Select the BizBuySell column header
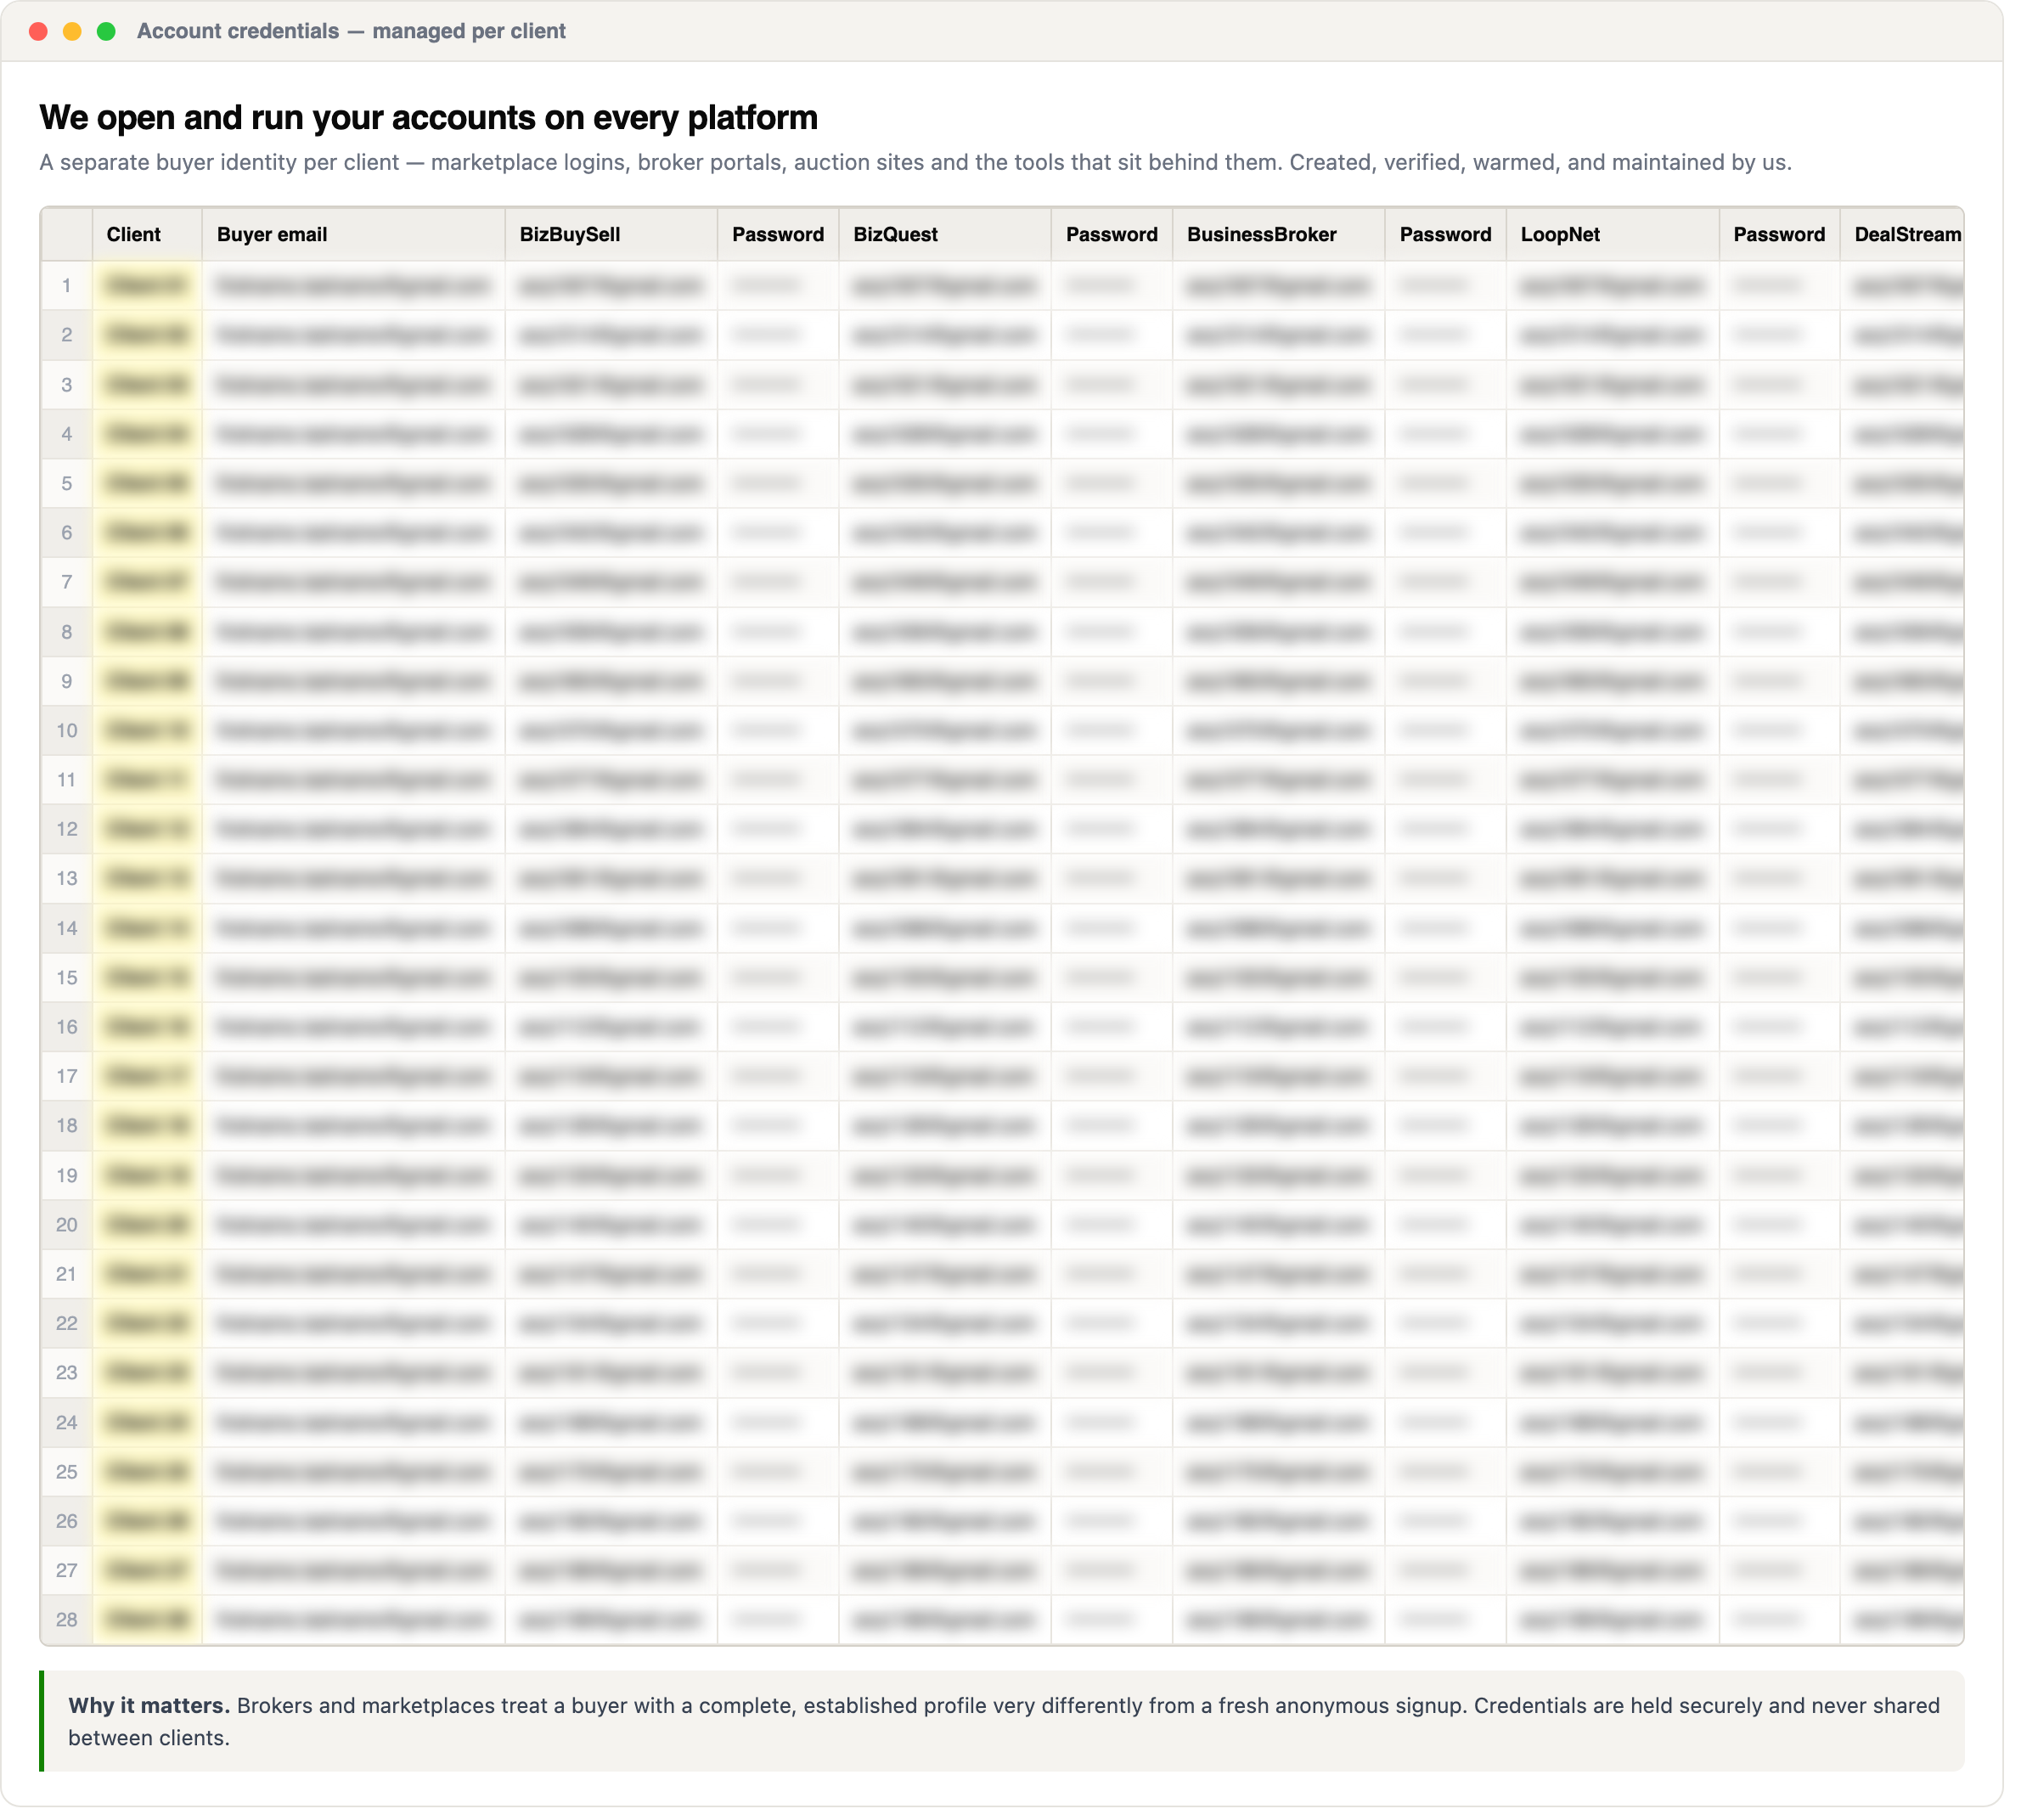Image resolution: width=2038 pixels, height=1820 pixels. [611, 235]
